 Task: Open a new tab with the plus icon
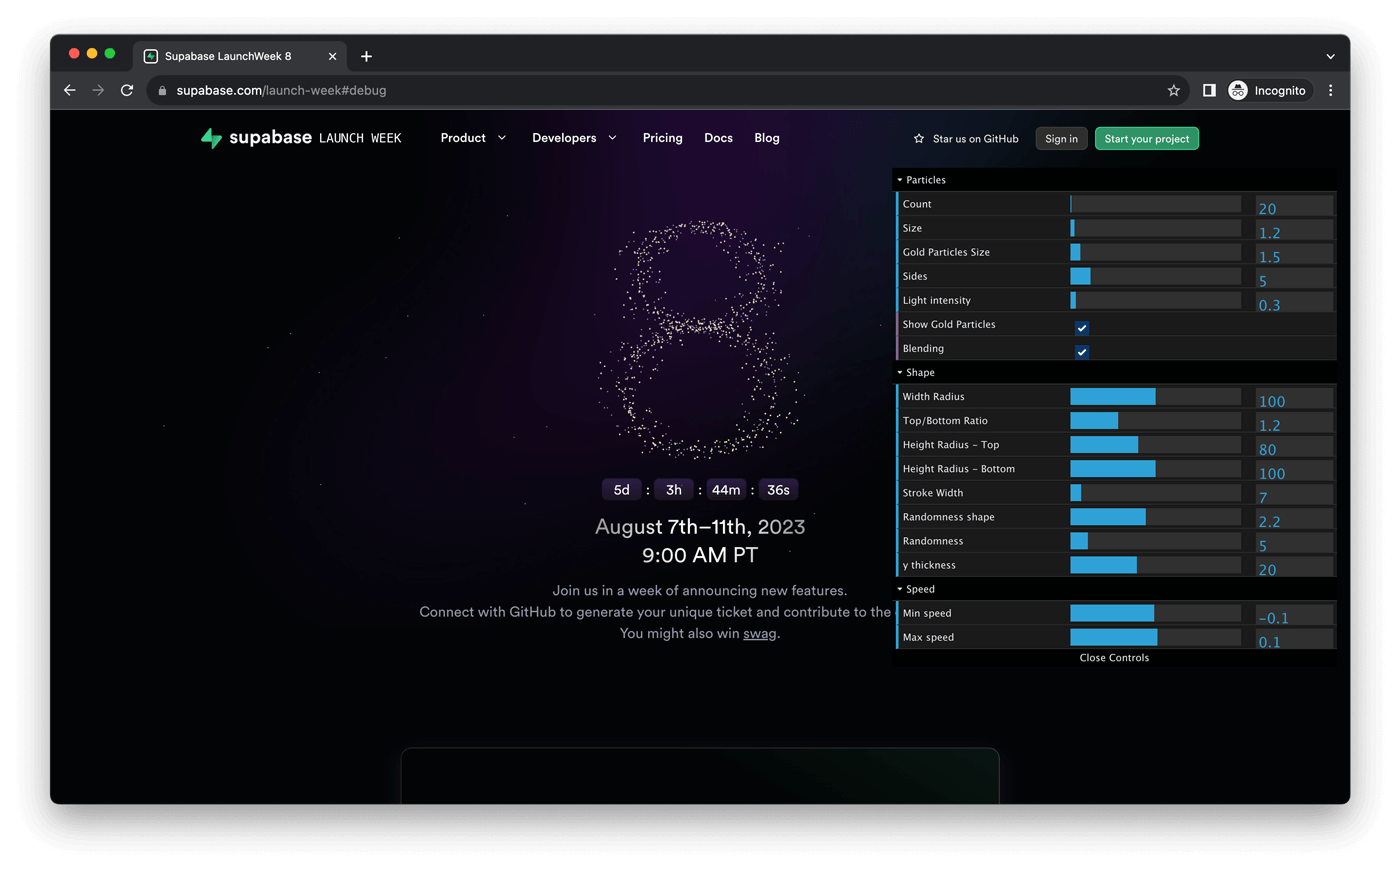(366, 56)
